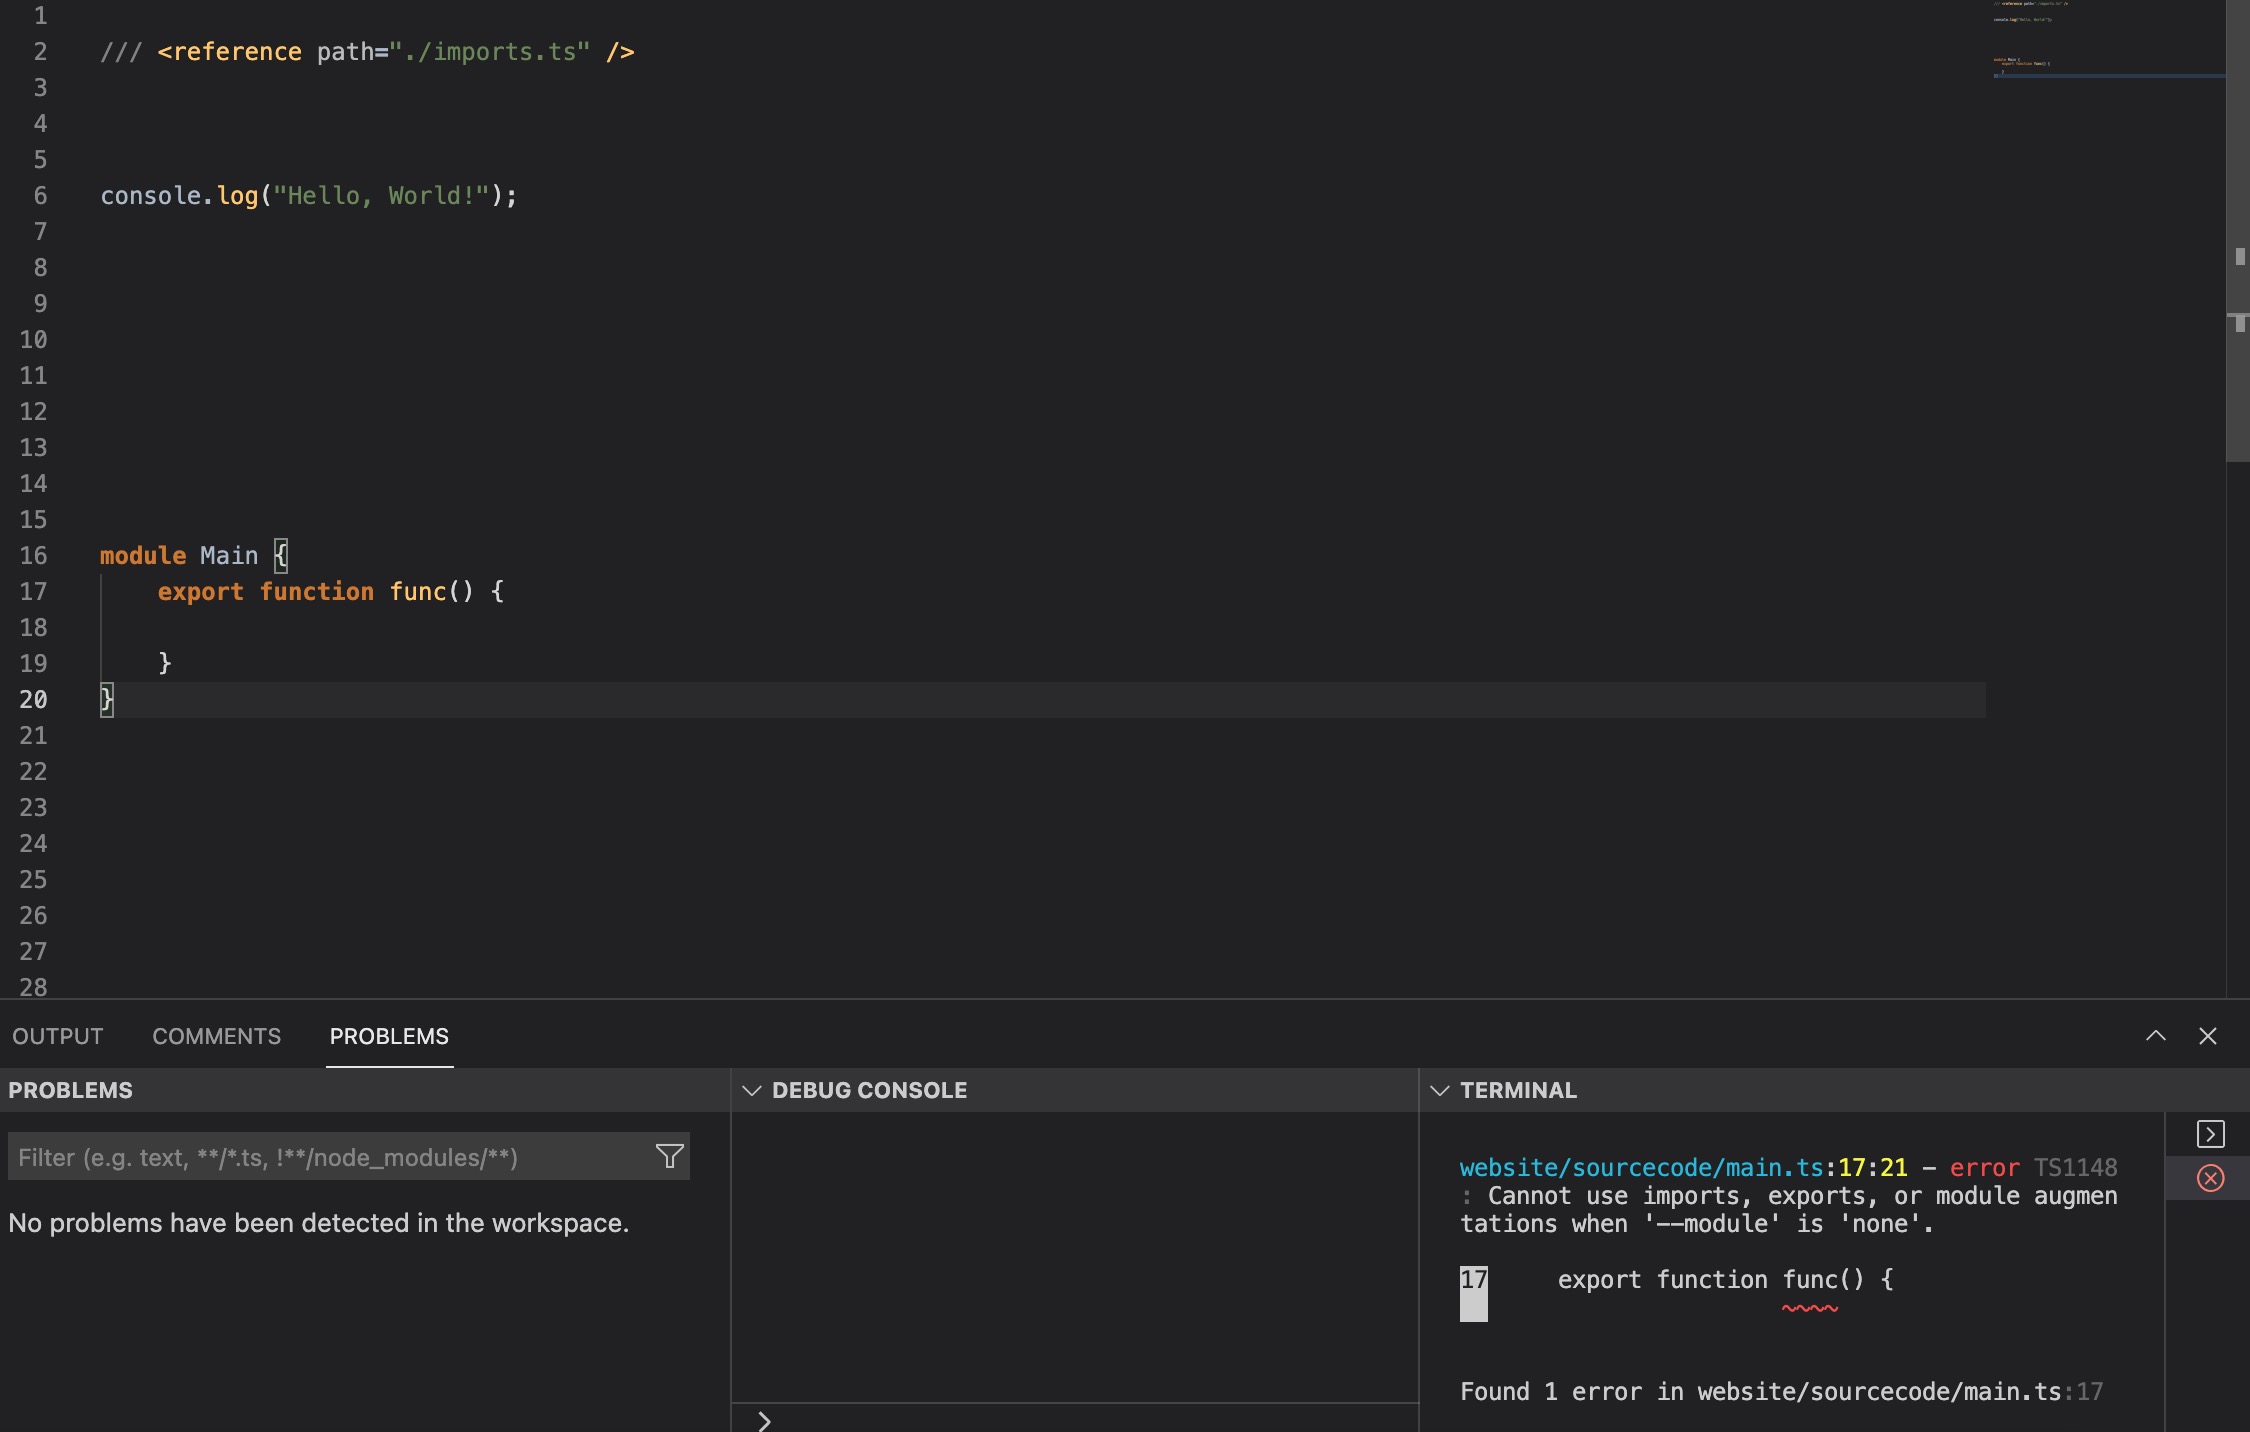2250x1432 pixels.
Task: Click the 'export' keyword on line 17
Action: click(200, 591)
